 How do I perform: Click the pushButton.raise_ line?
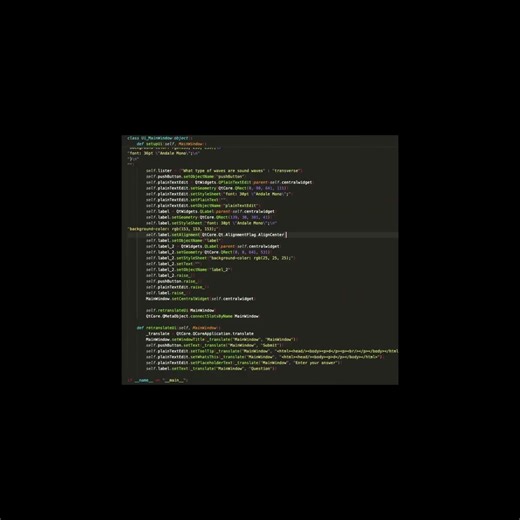(x=173, y=281)
